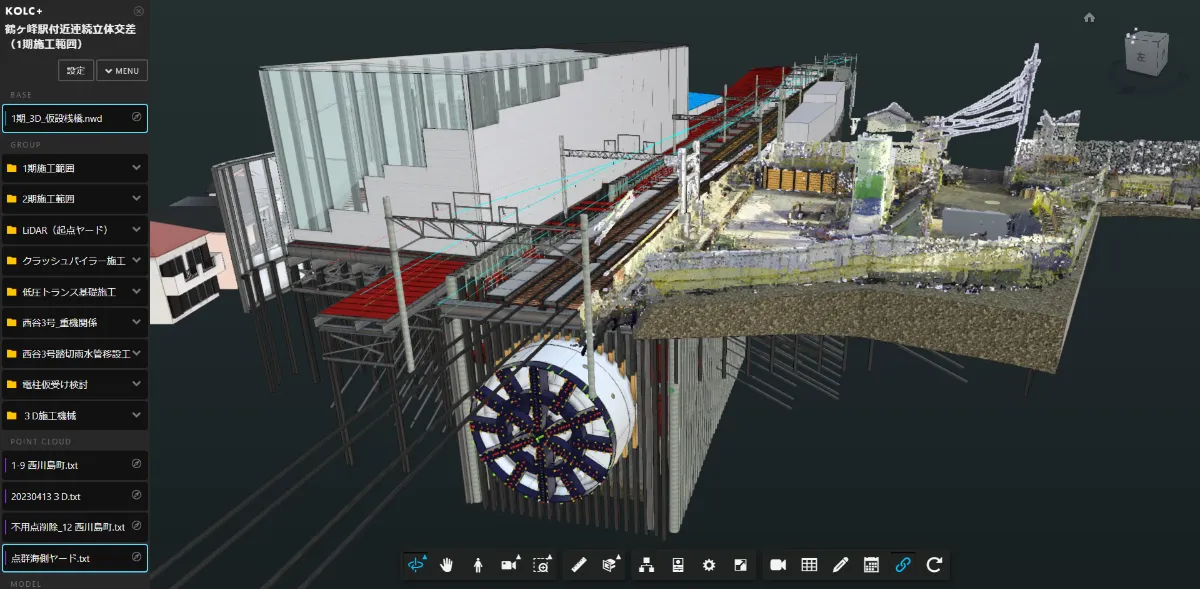The height and width of the screenshot is (589, 1200).
Task: Toggle the background contrast icon
Action: pyautogui.click(x=740, y=565)
